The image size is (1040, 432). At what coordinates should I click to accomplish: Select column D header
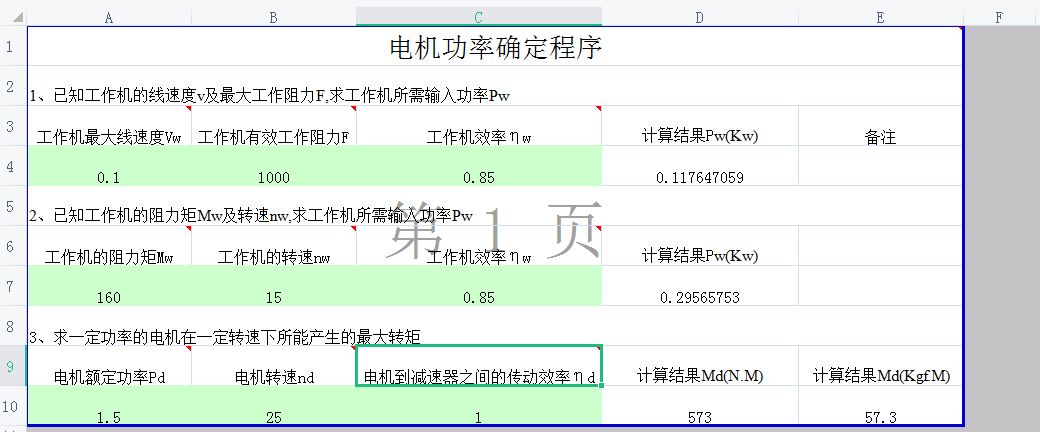coord(700,18)
